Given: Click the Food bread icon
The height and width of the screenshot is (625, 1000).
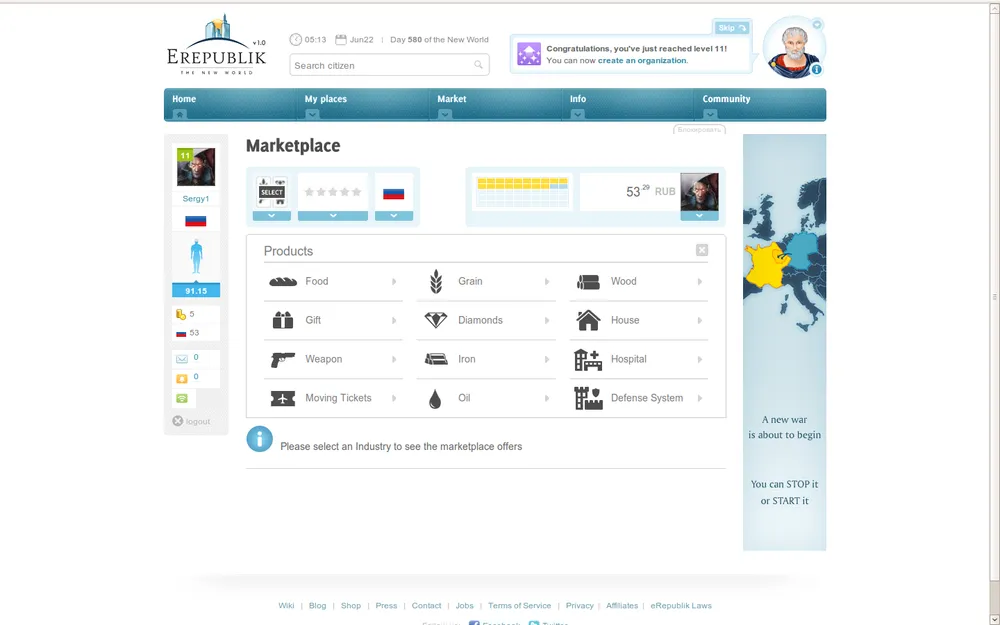Looking at the screenshot, I should tap(283, 281).
